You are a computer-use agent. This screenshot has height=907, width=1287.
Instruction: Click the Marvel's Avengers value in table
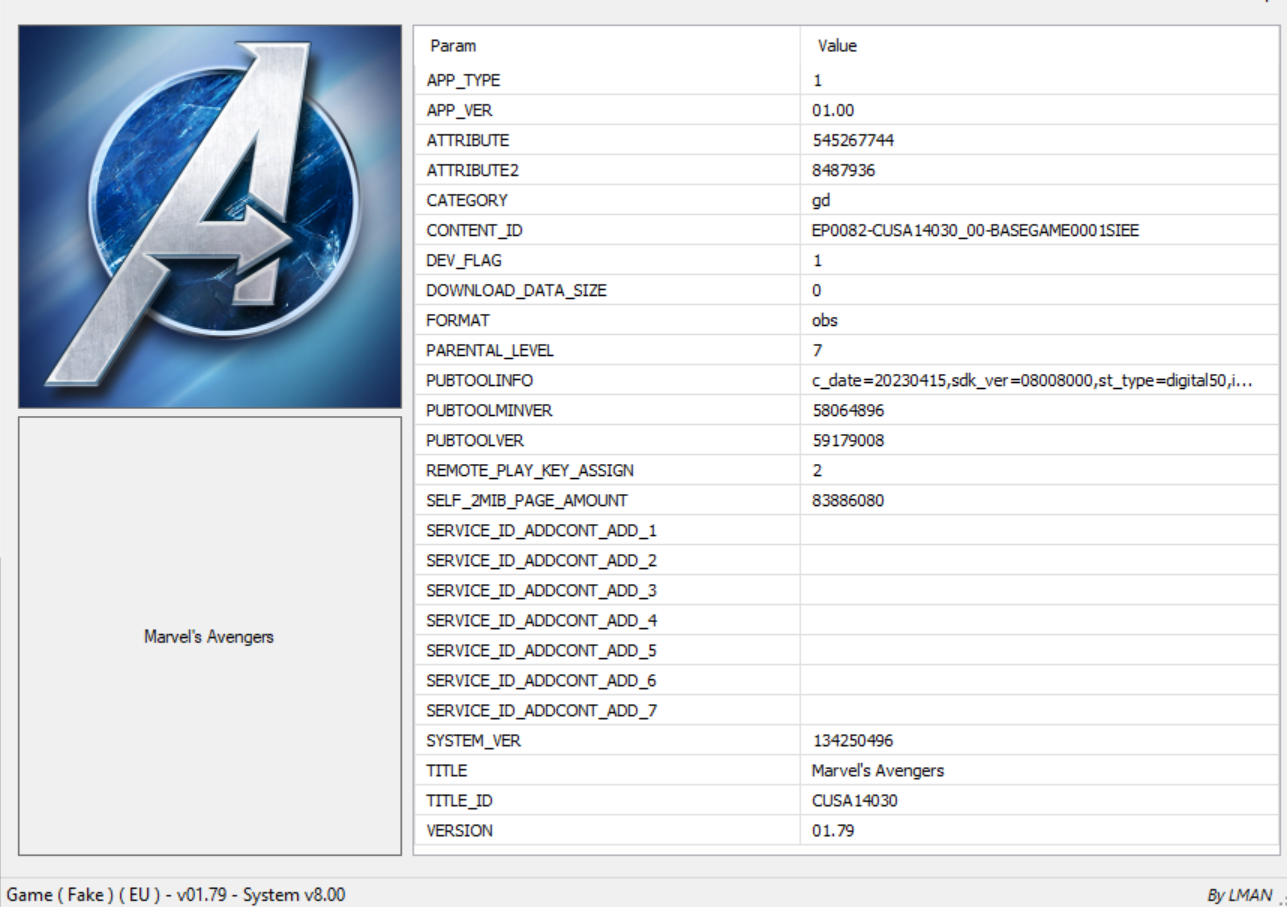[x=878, y=771]
